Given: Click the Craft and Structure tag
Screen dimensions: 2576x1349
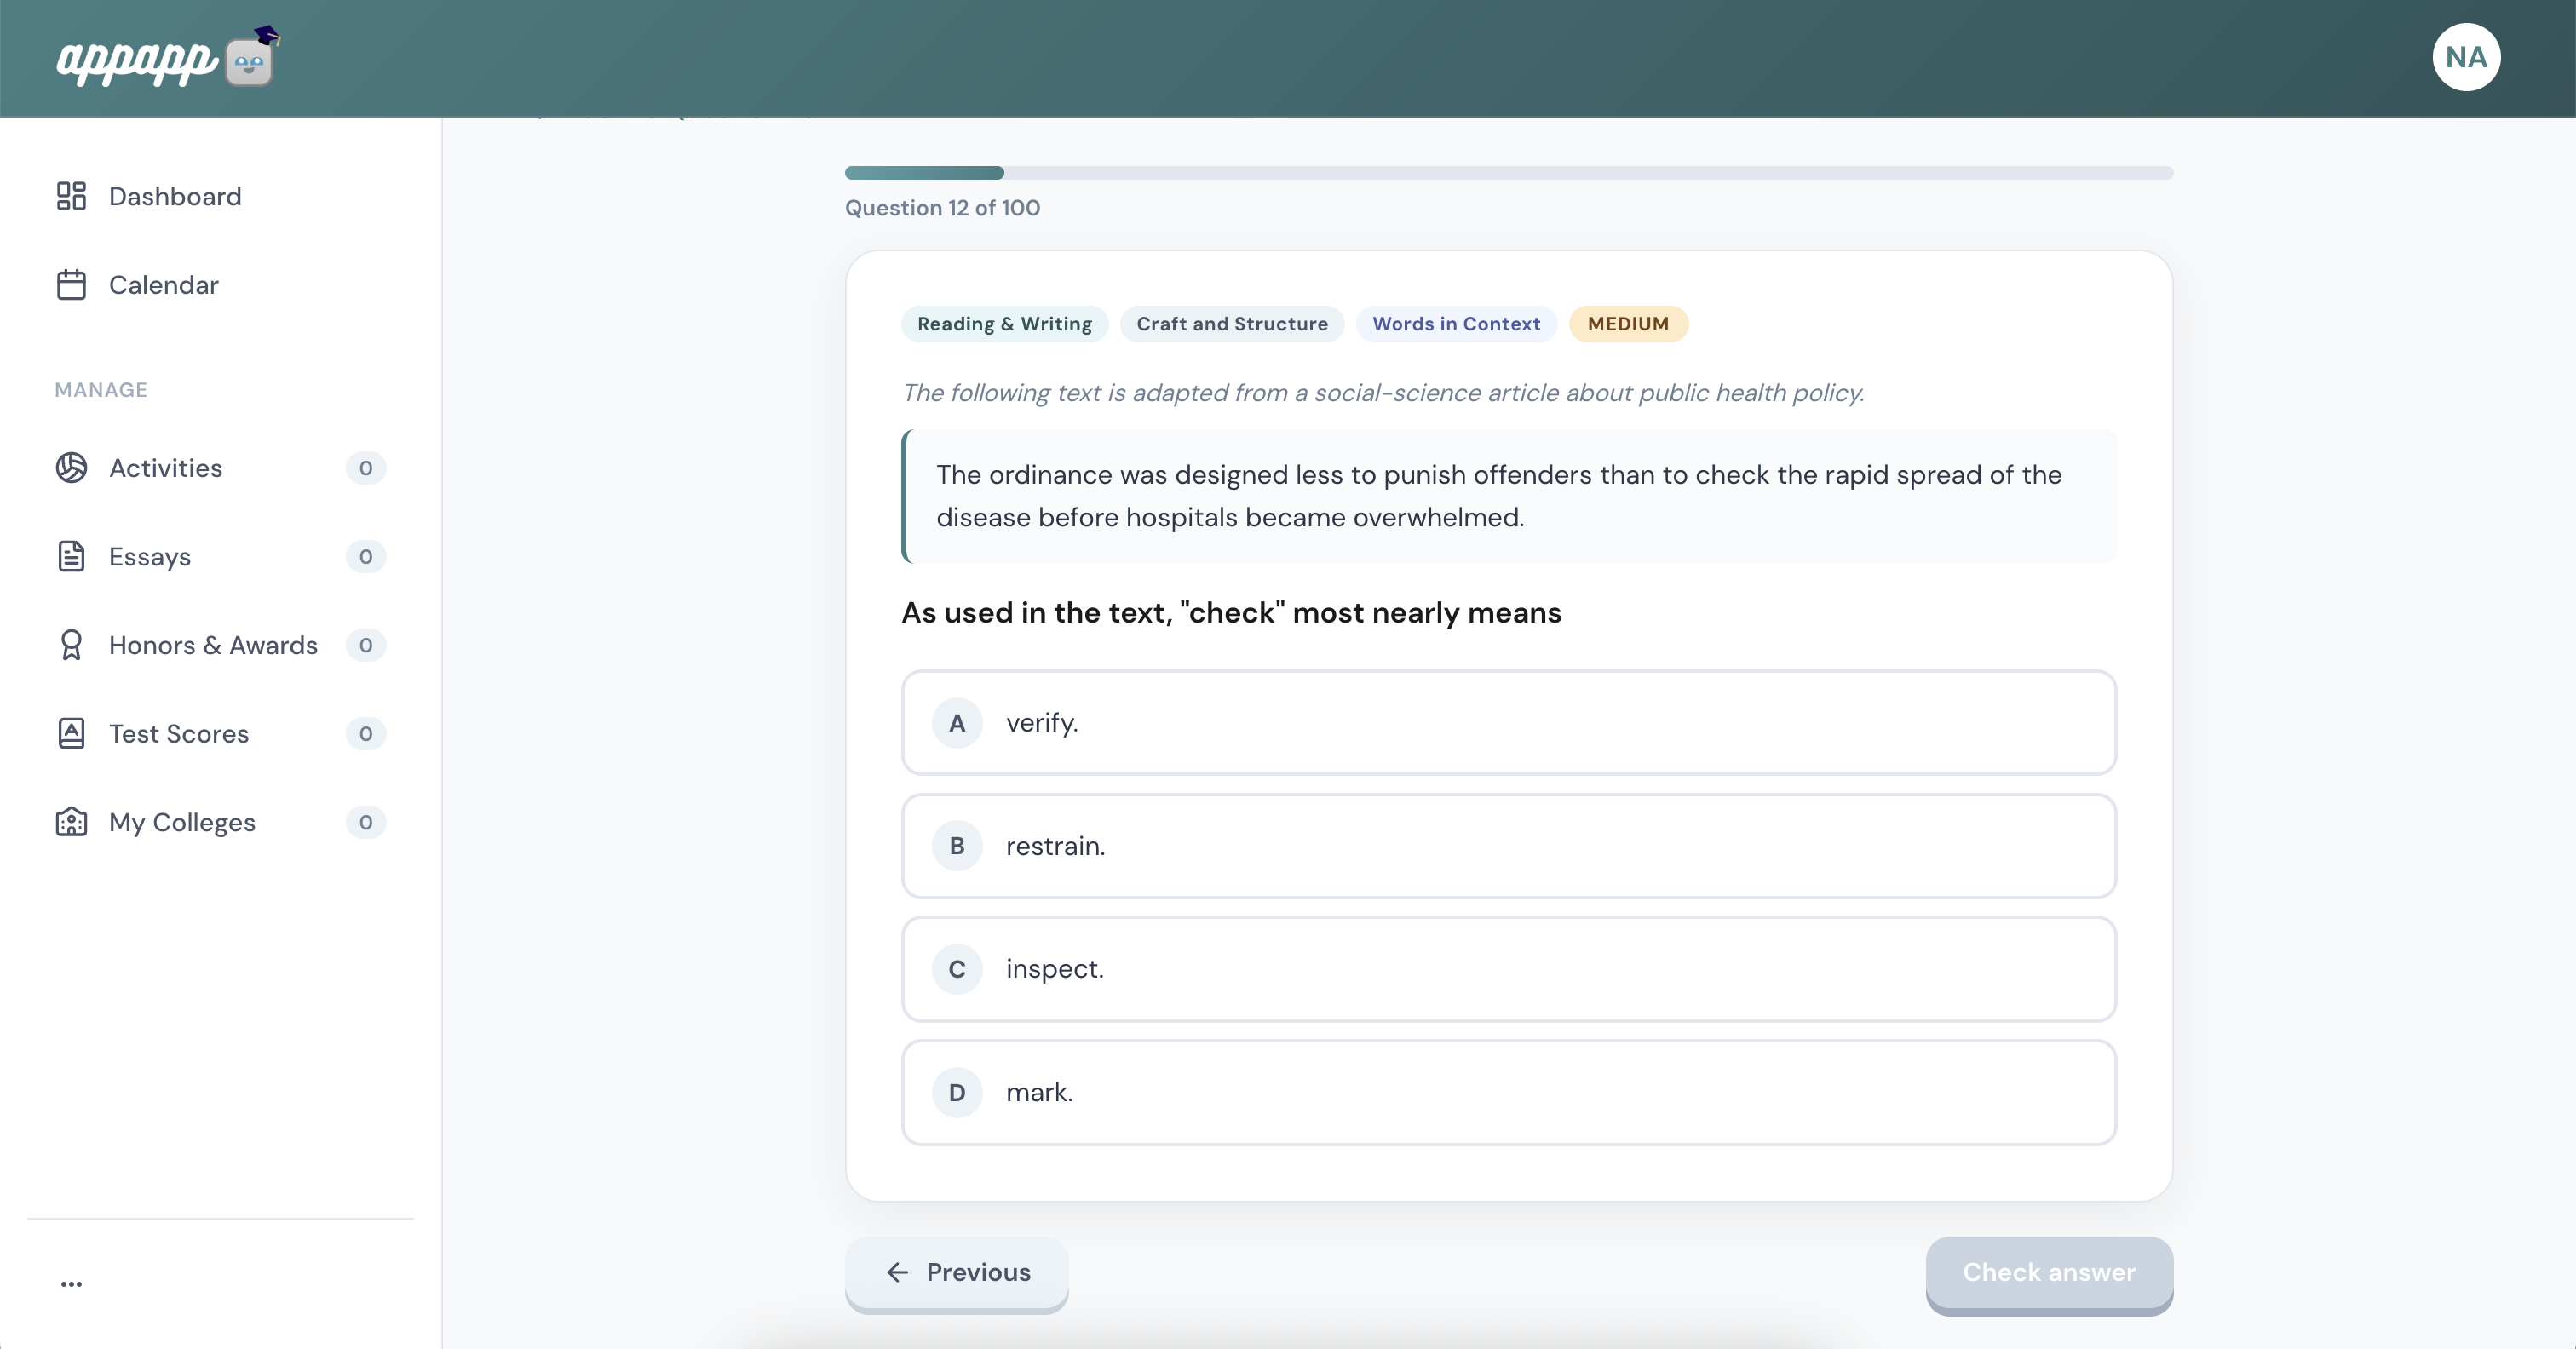Looking at the screenshot, I should (x=1232, y=324).
